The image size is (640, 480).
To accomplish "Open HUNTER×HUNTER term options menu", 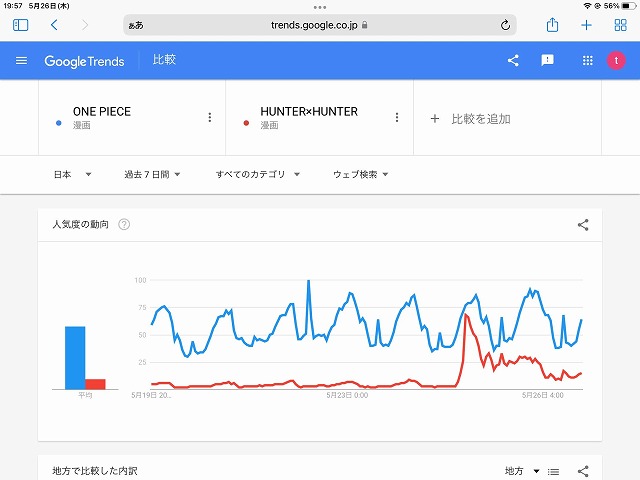I will click(x=397, y=118).
